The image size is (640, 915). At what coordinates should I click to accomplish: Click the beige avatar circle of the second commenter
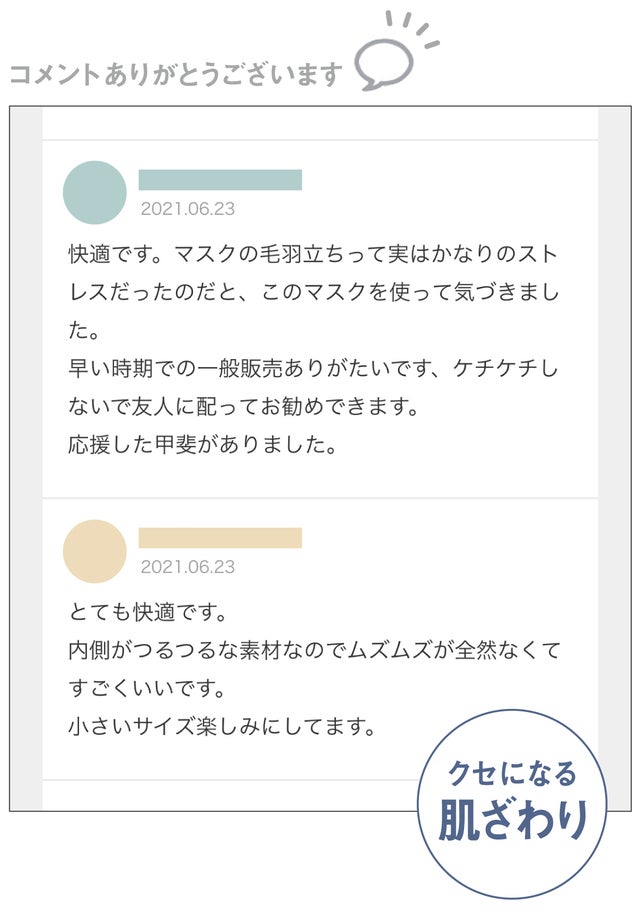point(95,551)
